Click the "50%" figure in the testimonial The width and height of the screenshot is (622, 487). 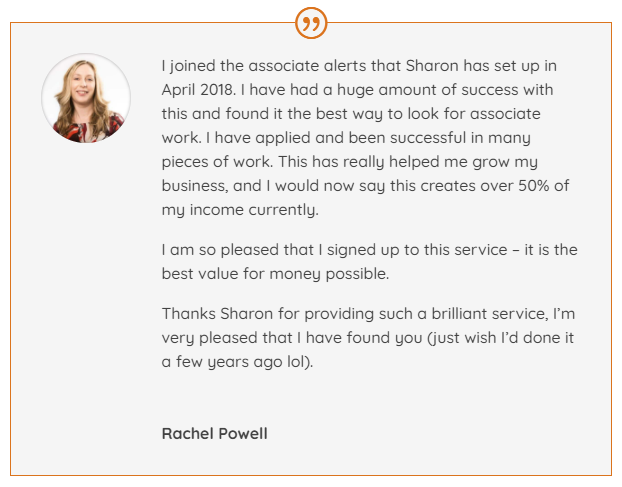click(534, 186)
